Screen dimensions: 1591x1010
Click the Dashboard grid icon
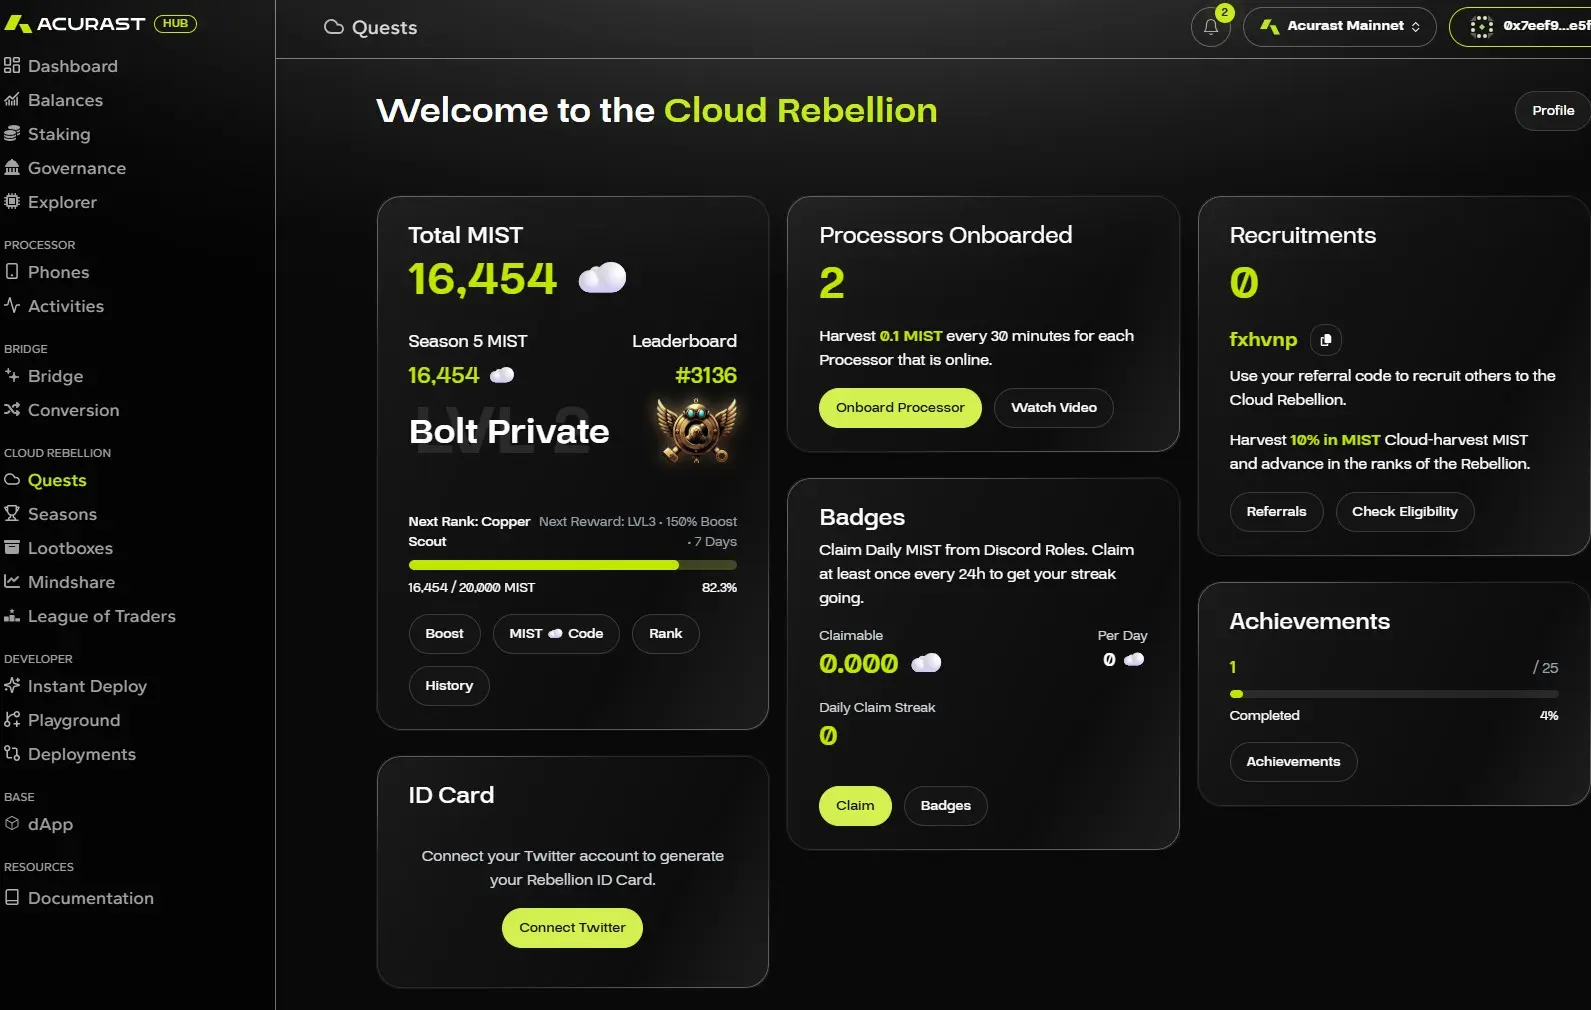(x=12, y=66)
